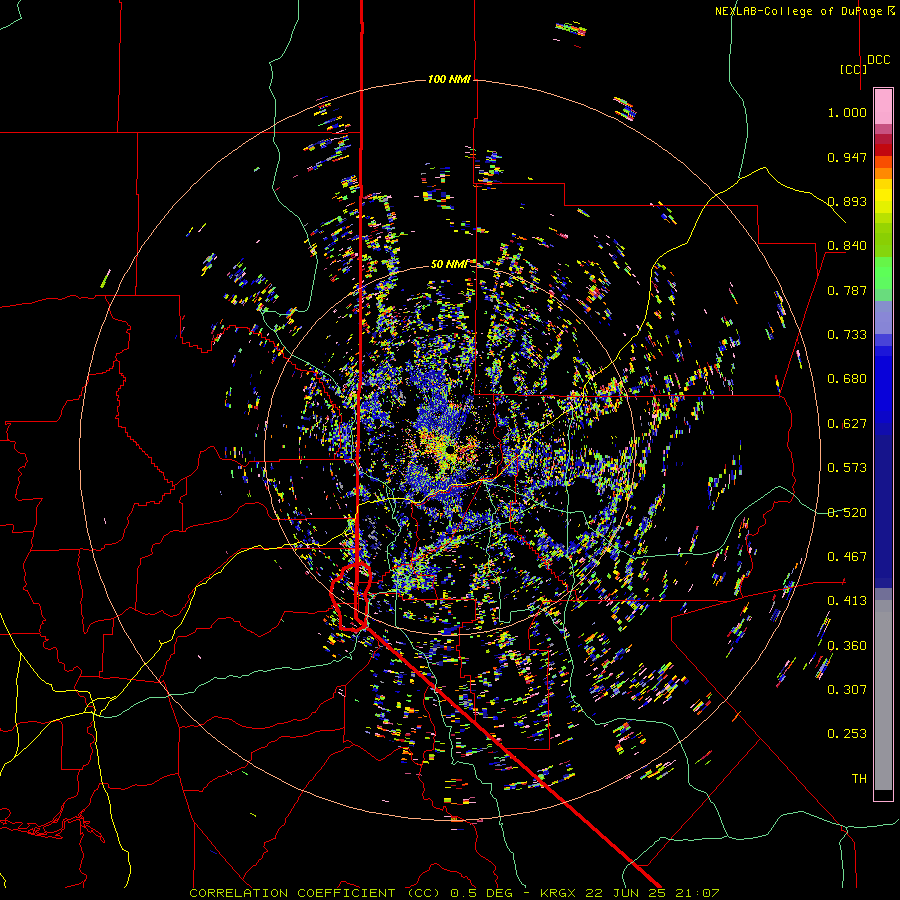Click the 0.893 legend value
The width and height of the screenshot is (900, 900).
pyautogui.click(x=847, y=201)
